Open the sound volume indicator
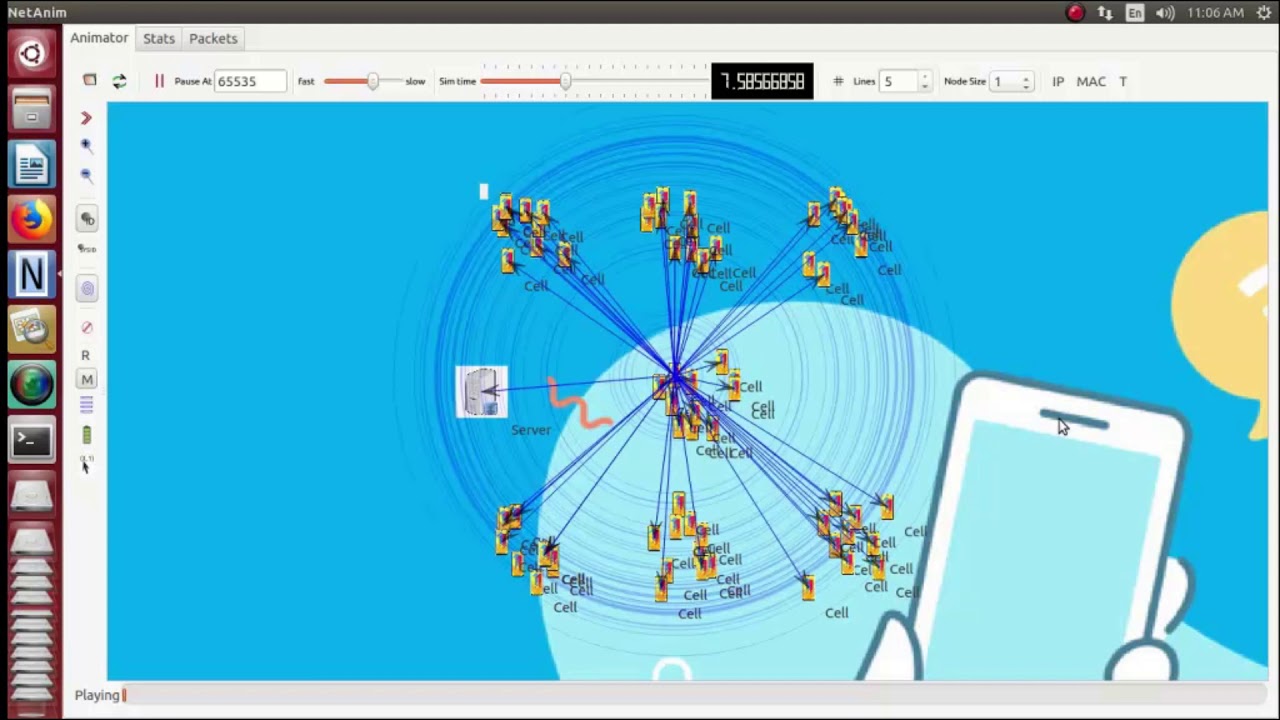Screen dimensions: 1280x720 click(1165, 13)
